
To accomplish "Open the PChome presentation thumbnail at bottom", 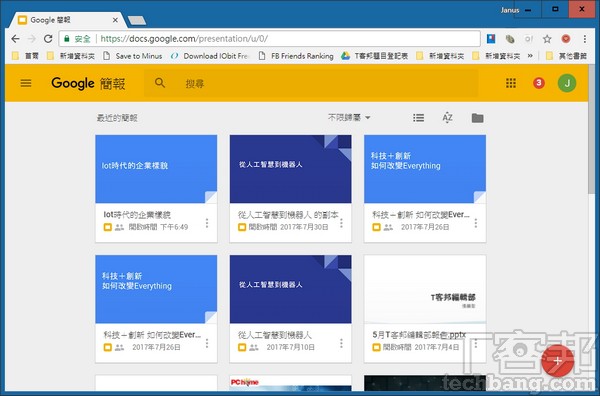I will 290,383.
